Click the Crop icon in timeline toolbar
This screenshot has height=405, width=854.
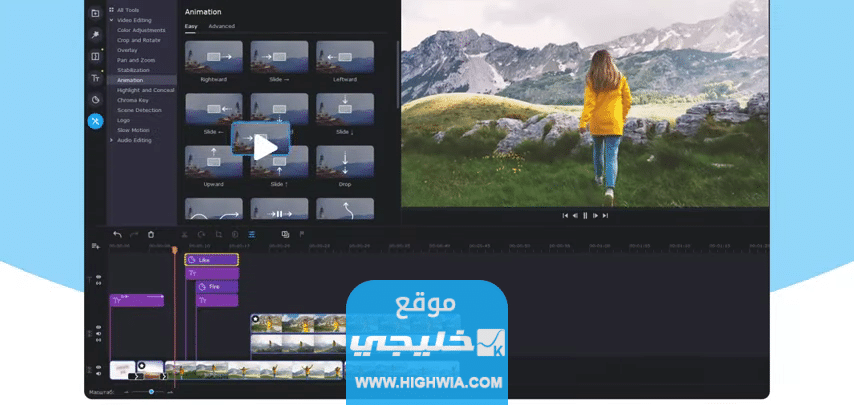click(218, 235)
